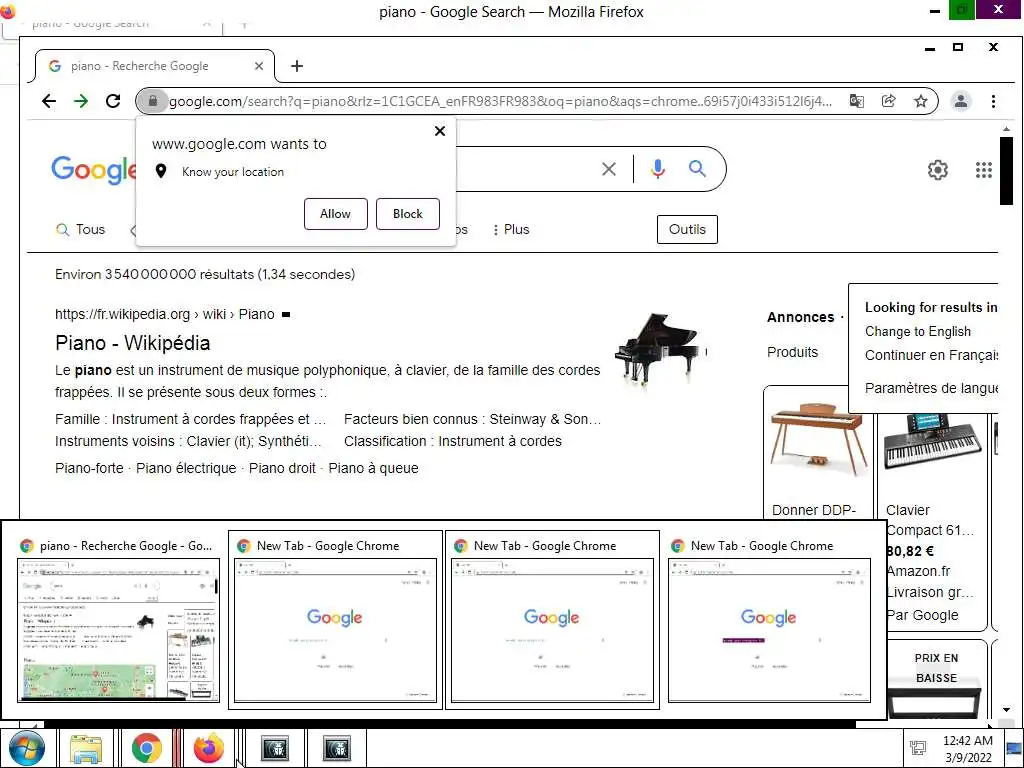
Task: Allow Google to know your location
Action: click(336, 214)
